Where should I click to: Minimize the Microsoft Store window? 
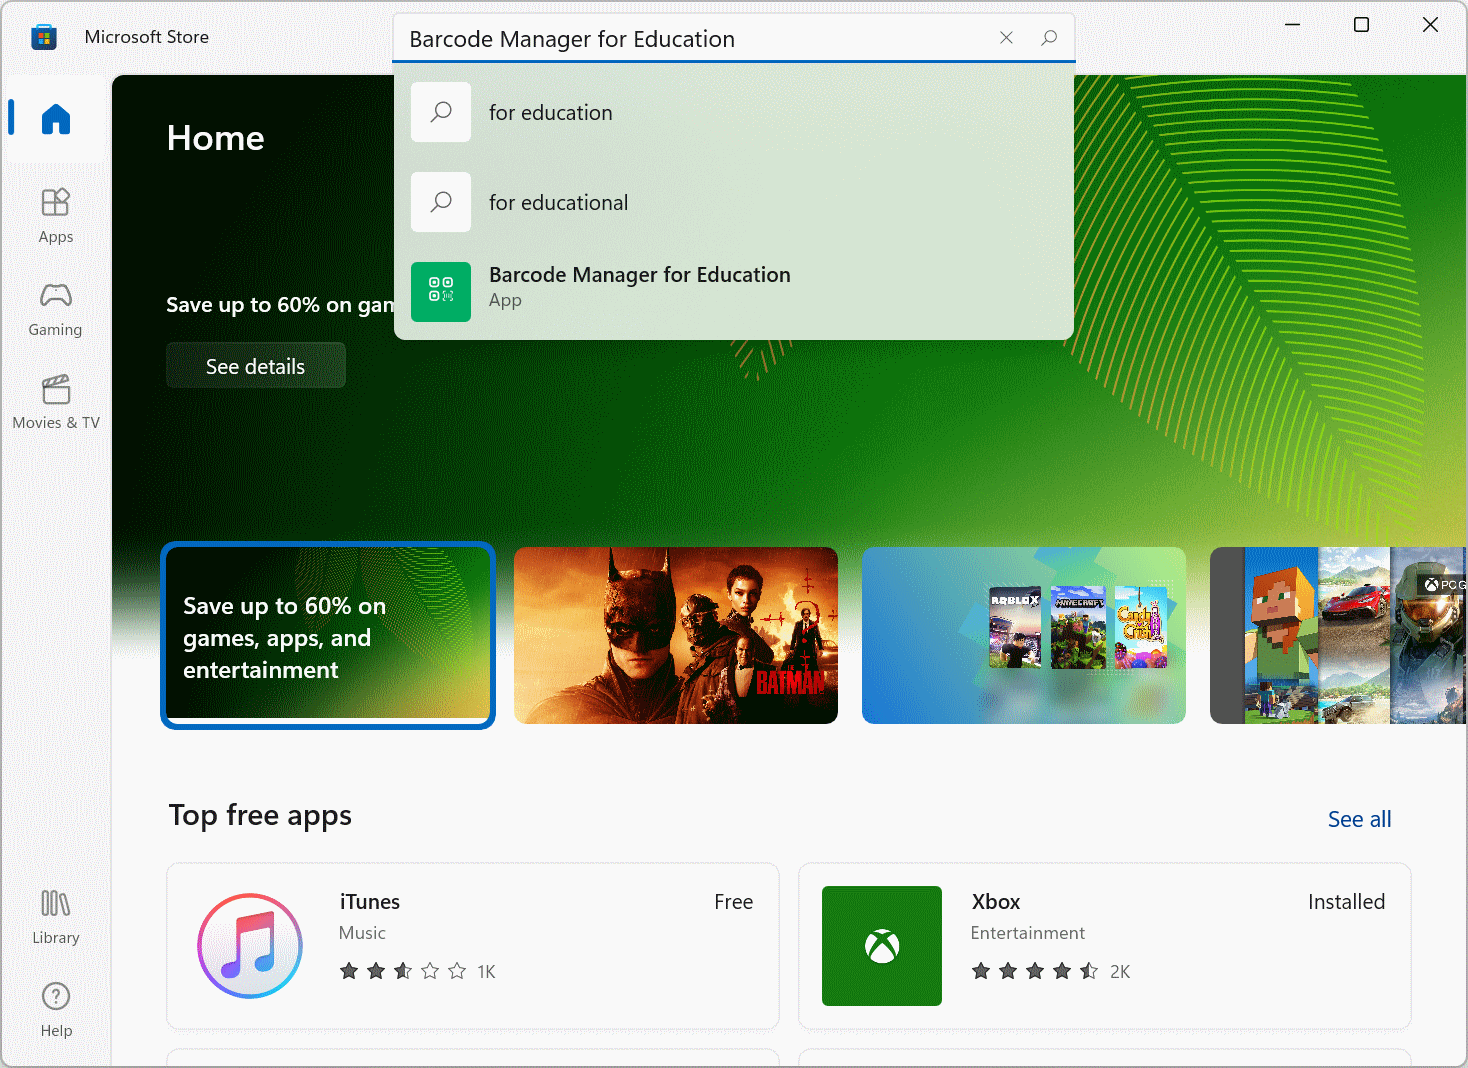coord(1293,24)
